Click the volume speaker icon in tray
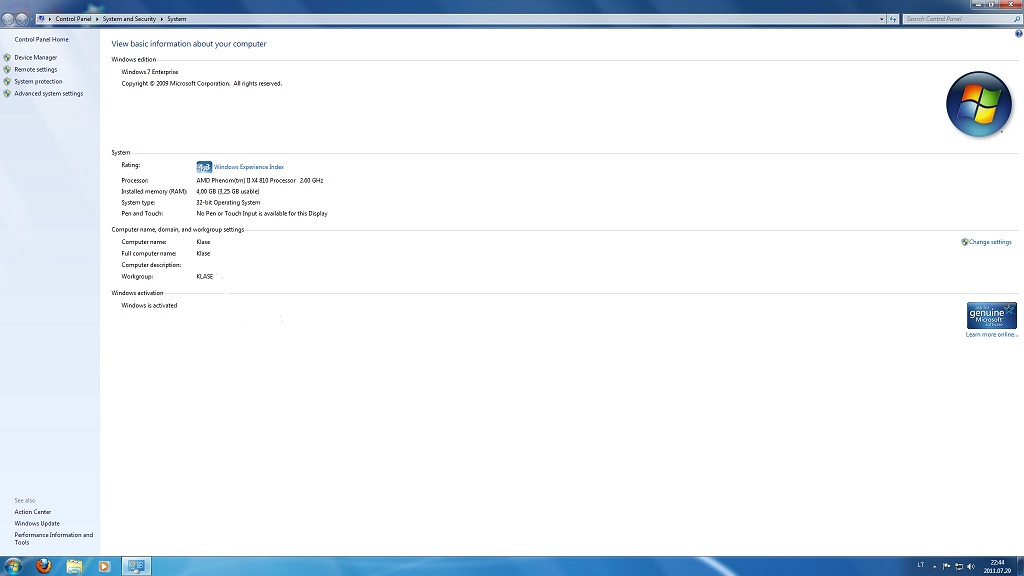The width and height of the screenshot is (1024, 576). click(x=971, y=566)
